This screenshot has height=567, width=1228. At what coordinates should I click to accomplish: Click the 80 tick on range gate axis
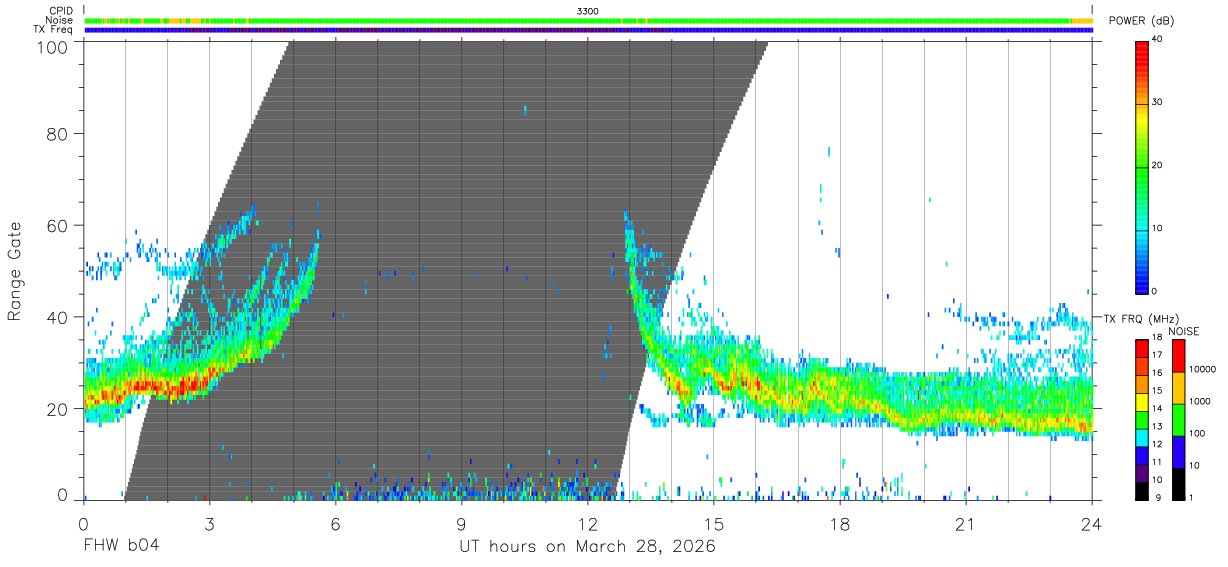pyautogui.click(x=57, y=134)
